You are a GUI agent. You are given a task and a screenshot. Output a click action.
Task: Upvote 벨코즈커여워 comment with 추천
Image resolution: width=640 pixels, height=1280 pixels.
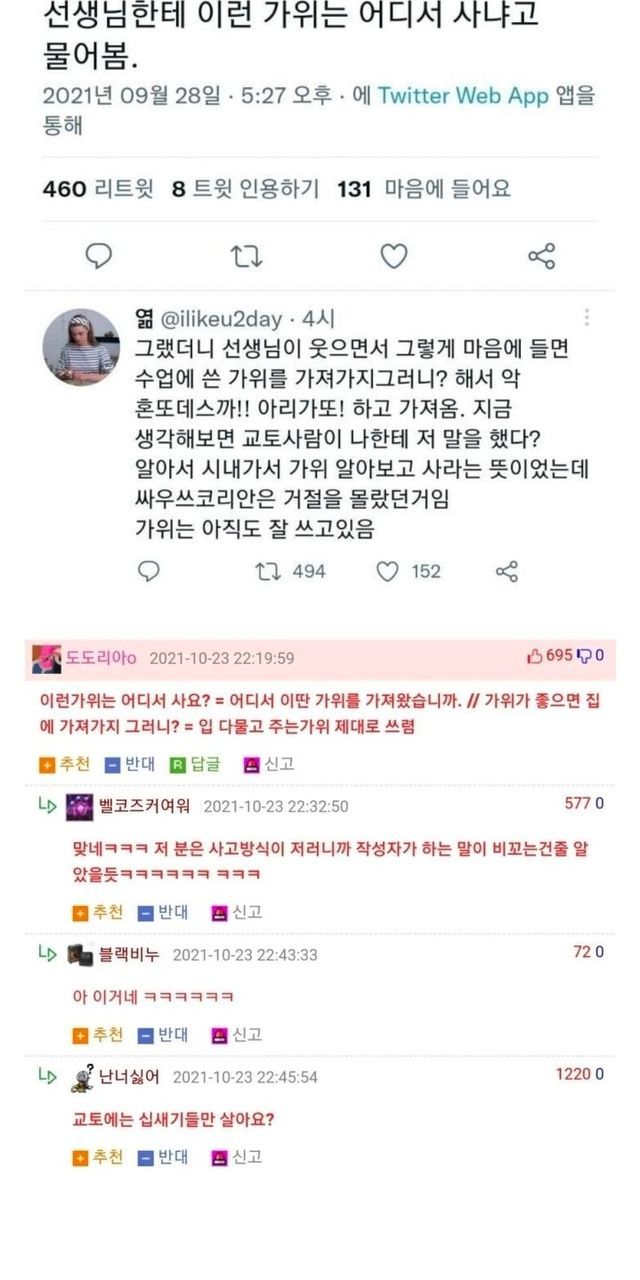[98, 912]
